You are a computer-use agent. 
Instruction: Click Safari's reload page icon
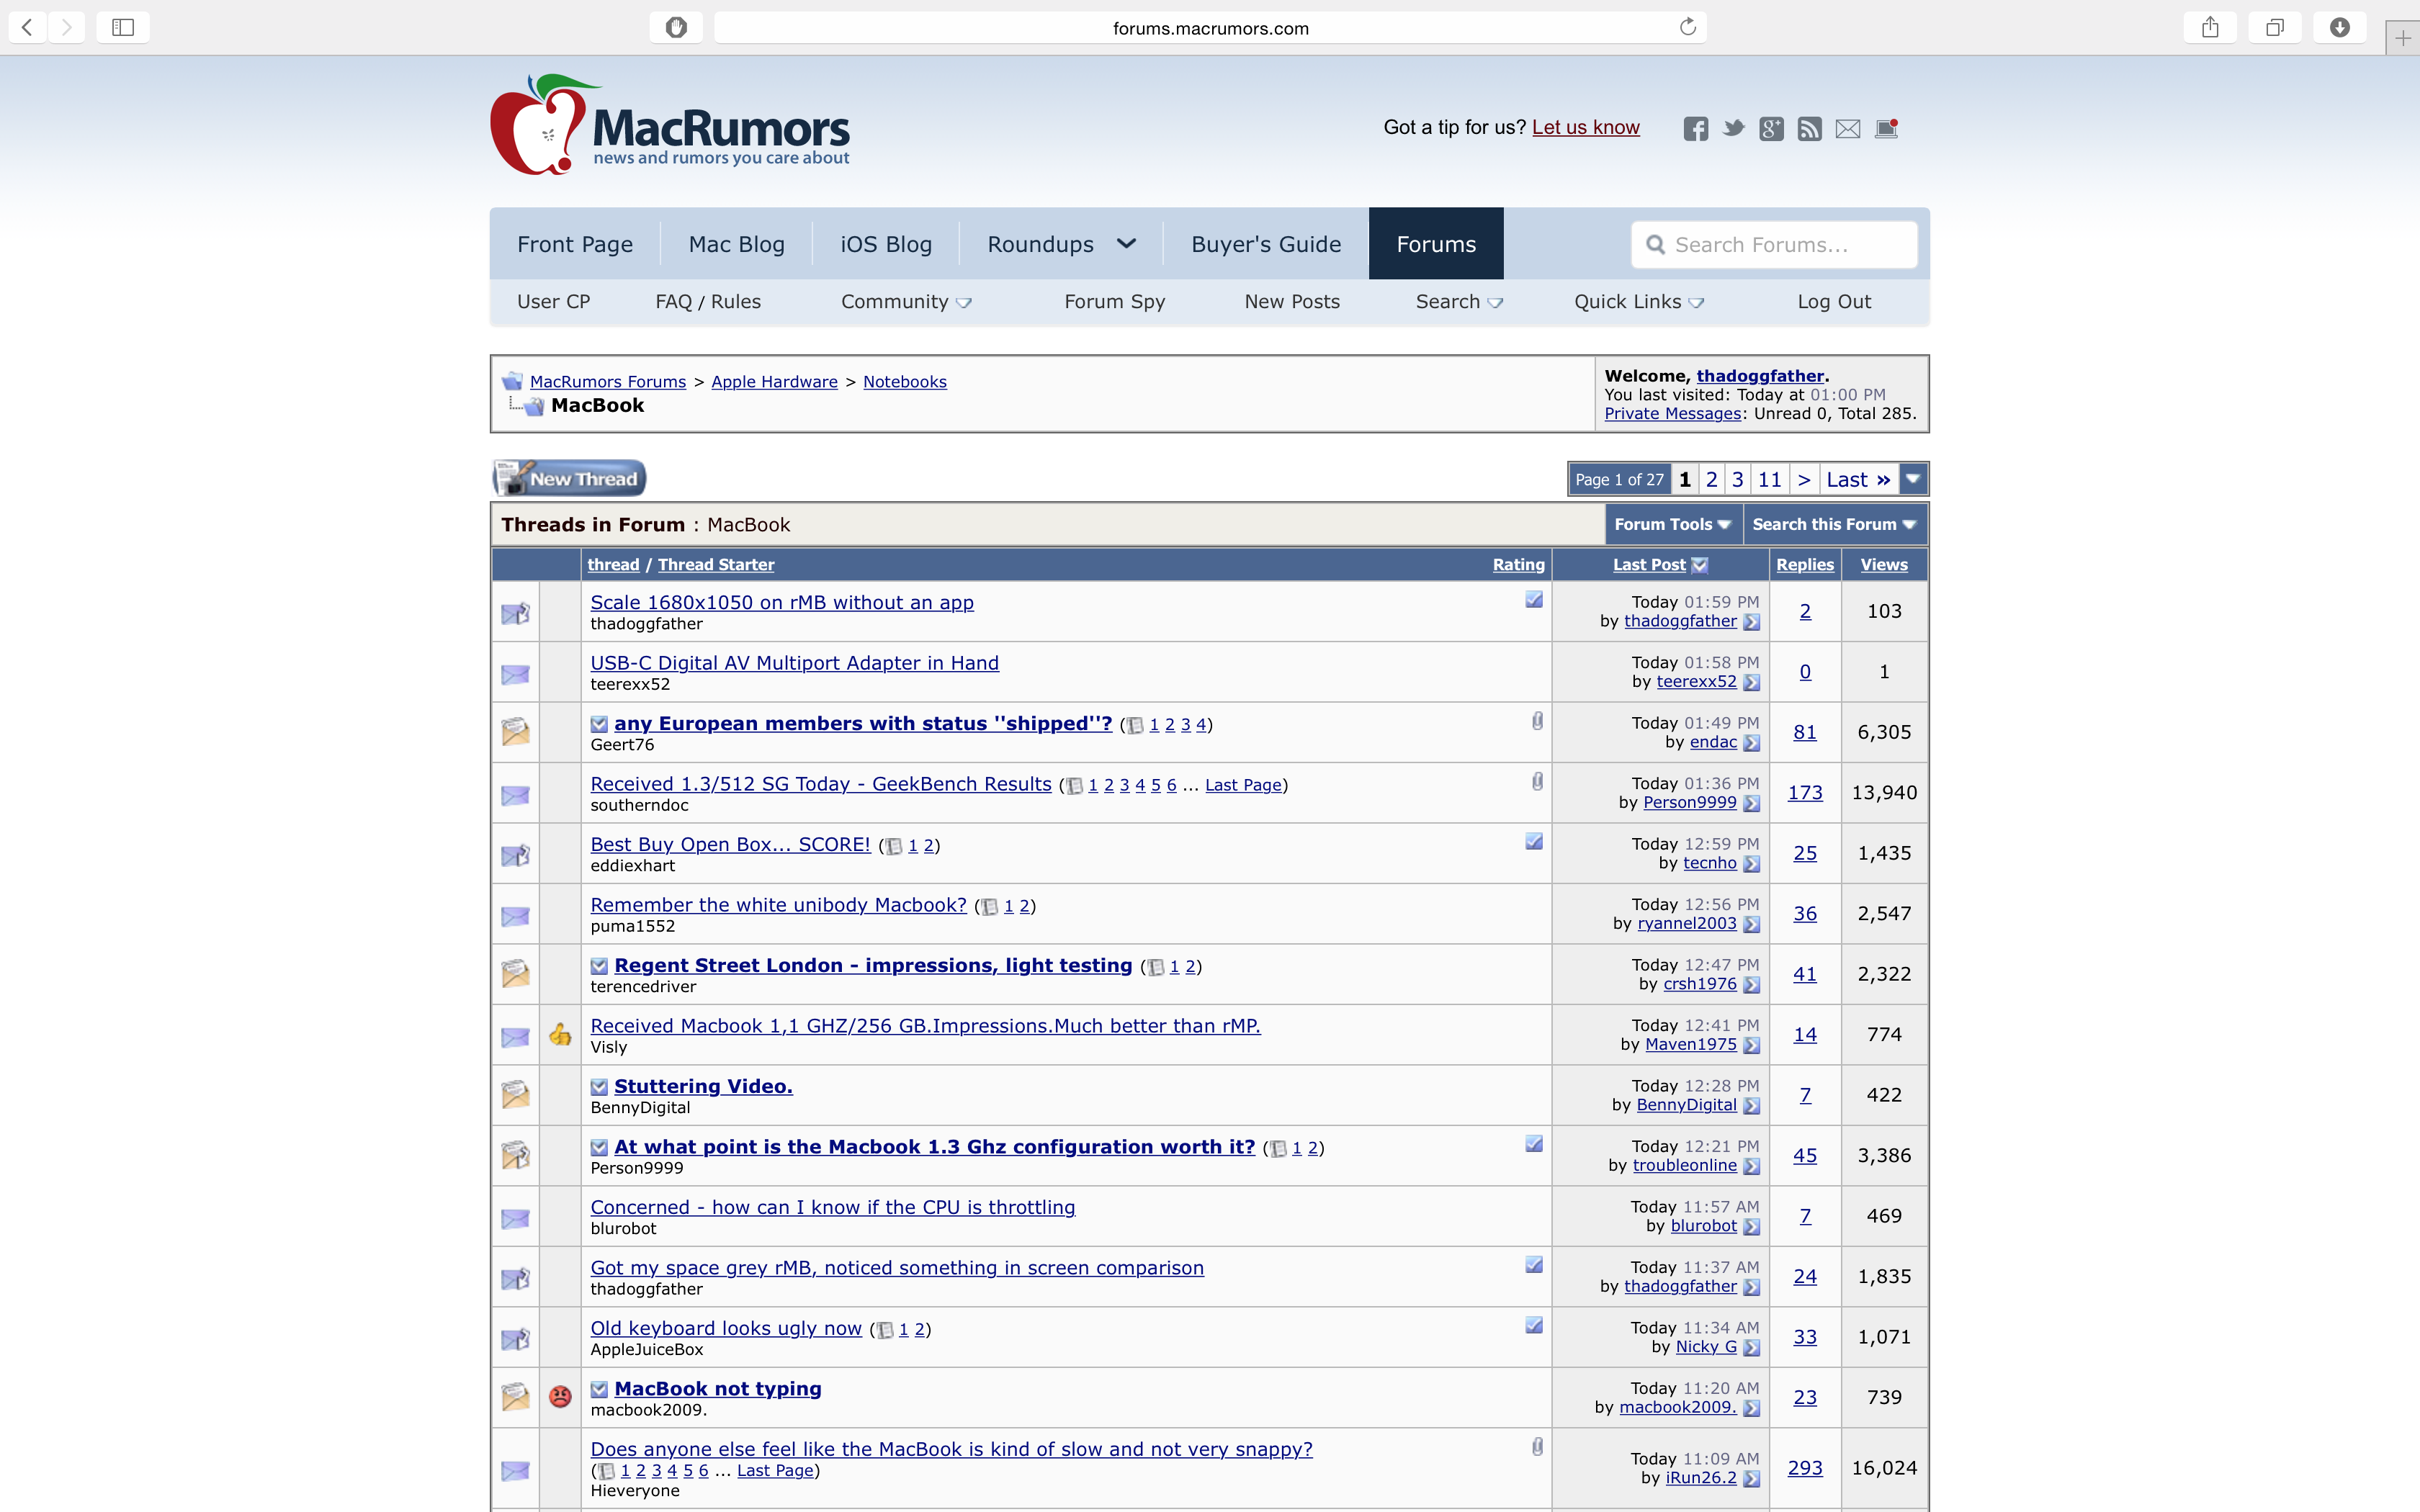[x=1688, y=27]
